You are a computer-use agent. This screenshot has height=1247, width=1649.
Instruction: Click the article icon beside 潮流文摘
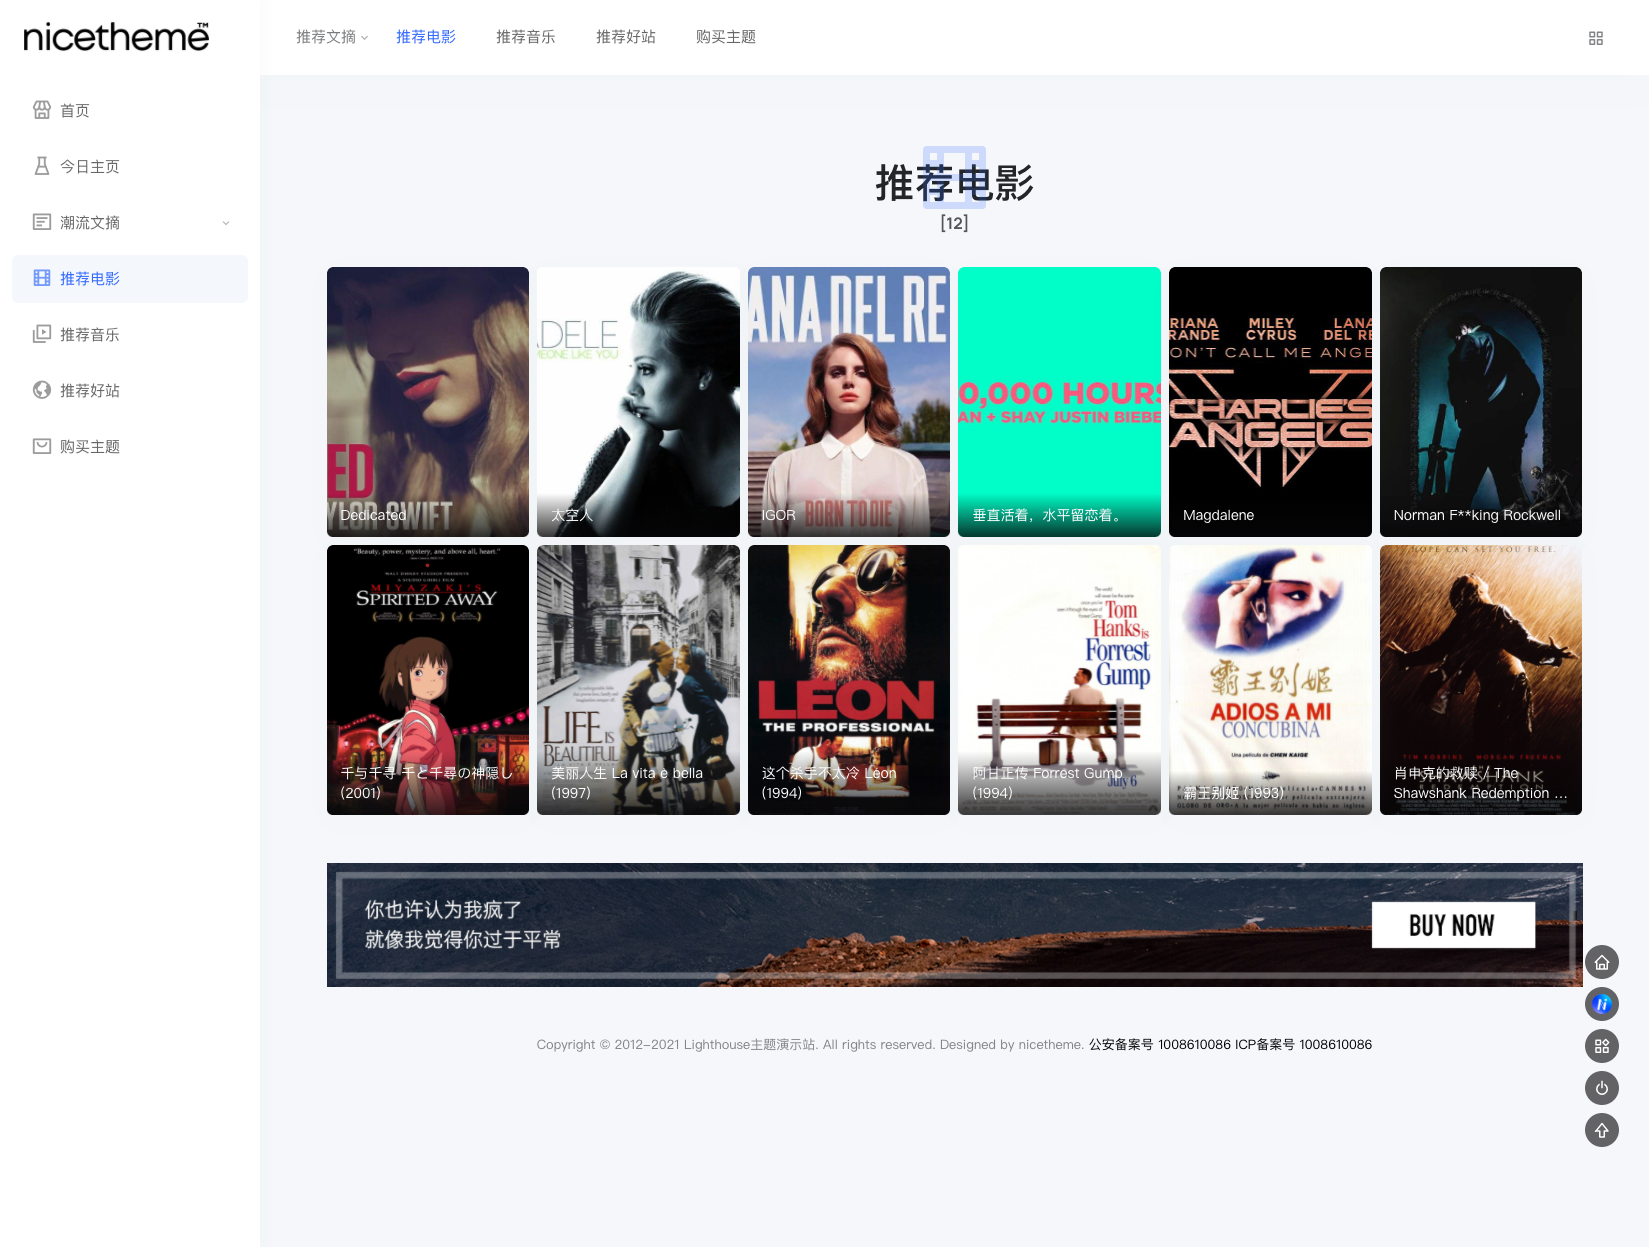[x=42, y=222]
